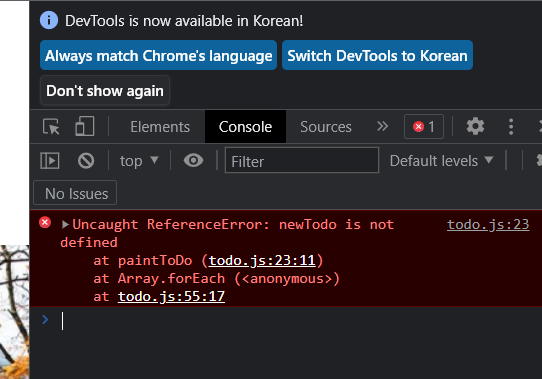This screenshot has height=379, width=542.
Task: Click the Array.forEach anonymous stack line text
Action: (216, 278)
